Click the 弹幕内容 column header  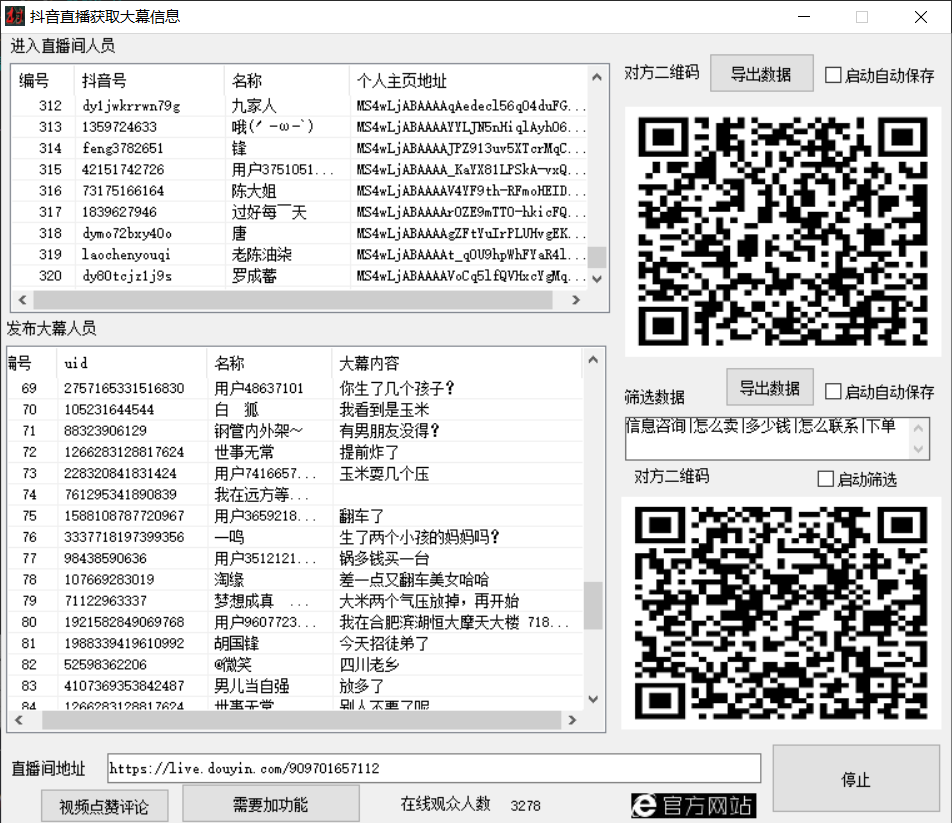456,363
